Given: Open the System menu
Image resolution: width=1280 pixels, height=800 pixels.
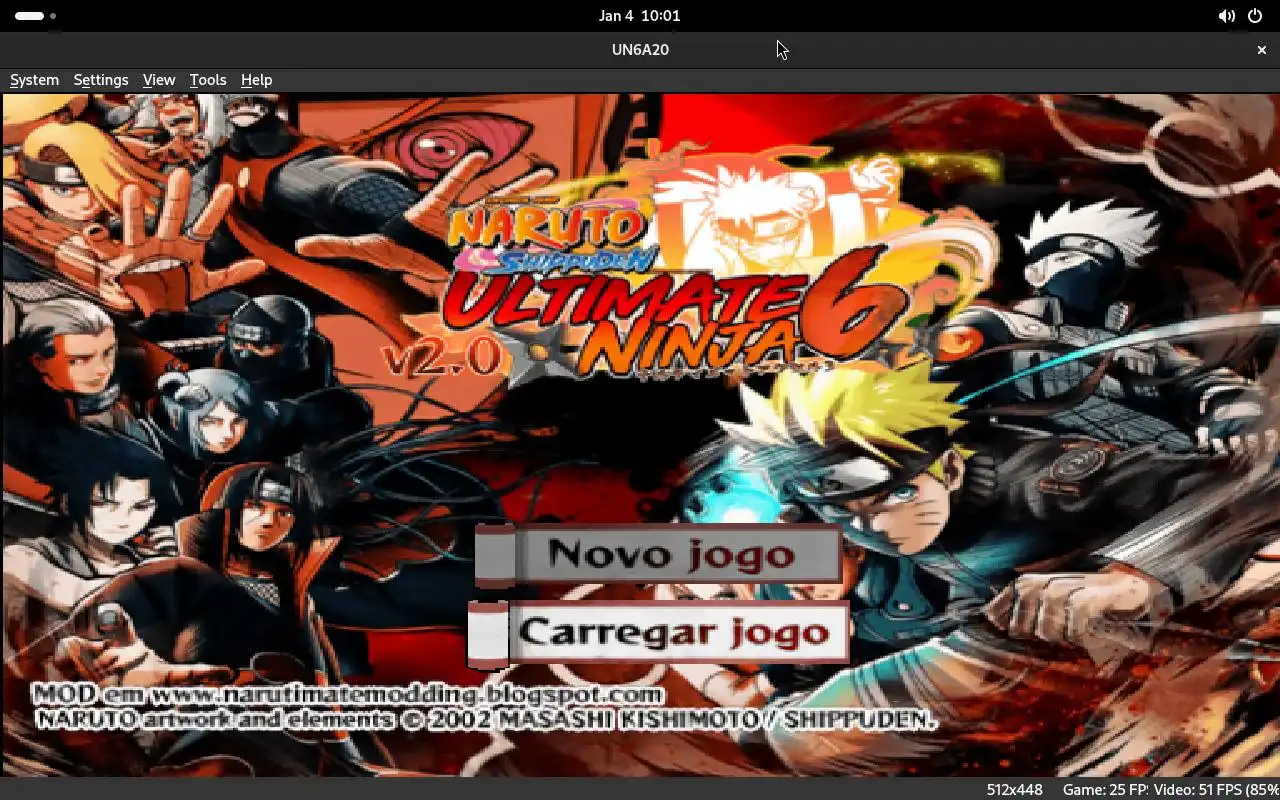Looking at the screenshot, I should [34, 80].
